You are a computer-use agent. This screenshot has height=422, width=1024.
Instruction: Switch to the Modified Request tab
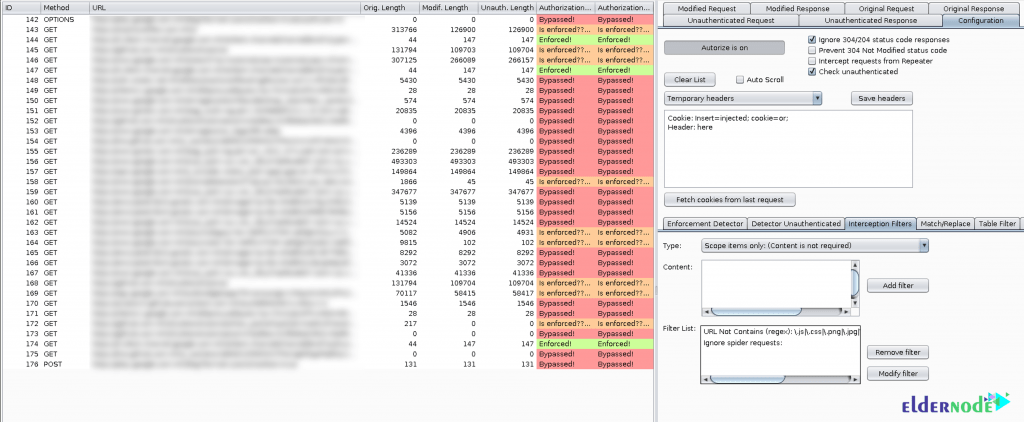point(707,8)
